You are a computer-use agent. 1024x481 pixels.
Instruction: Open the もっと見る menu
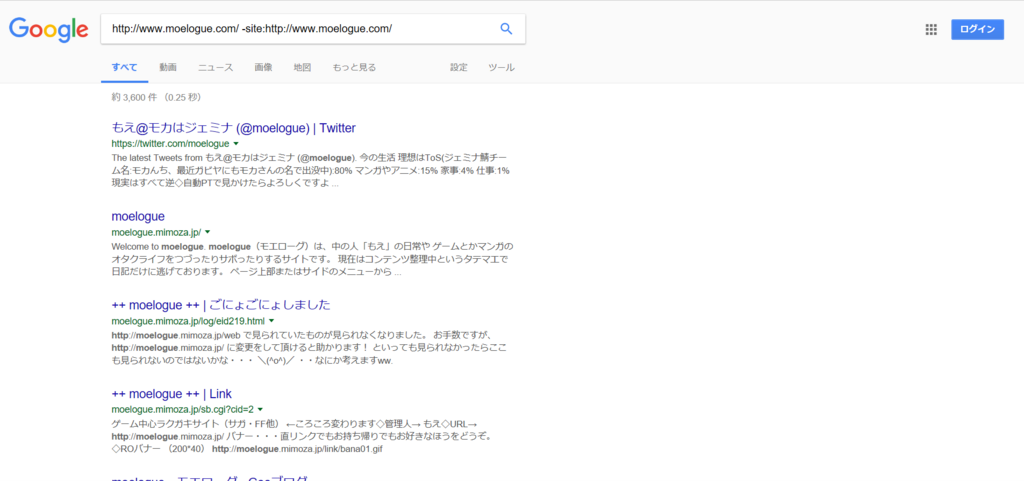click(354, 67)
